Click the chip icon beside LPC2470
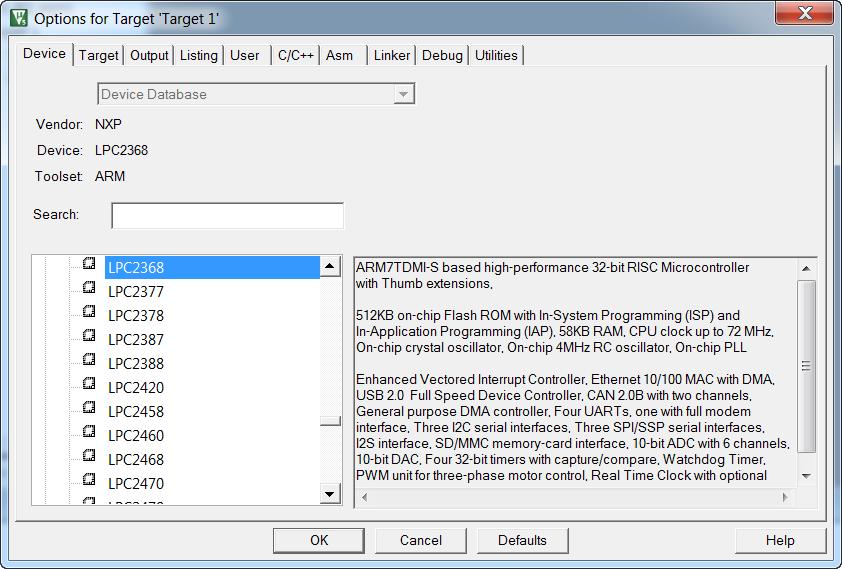Image resolution: width=842 pixels, height=569 pixels. click(89, 479)
